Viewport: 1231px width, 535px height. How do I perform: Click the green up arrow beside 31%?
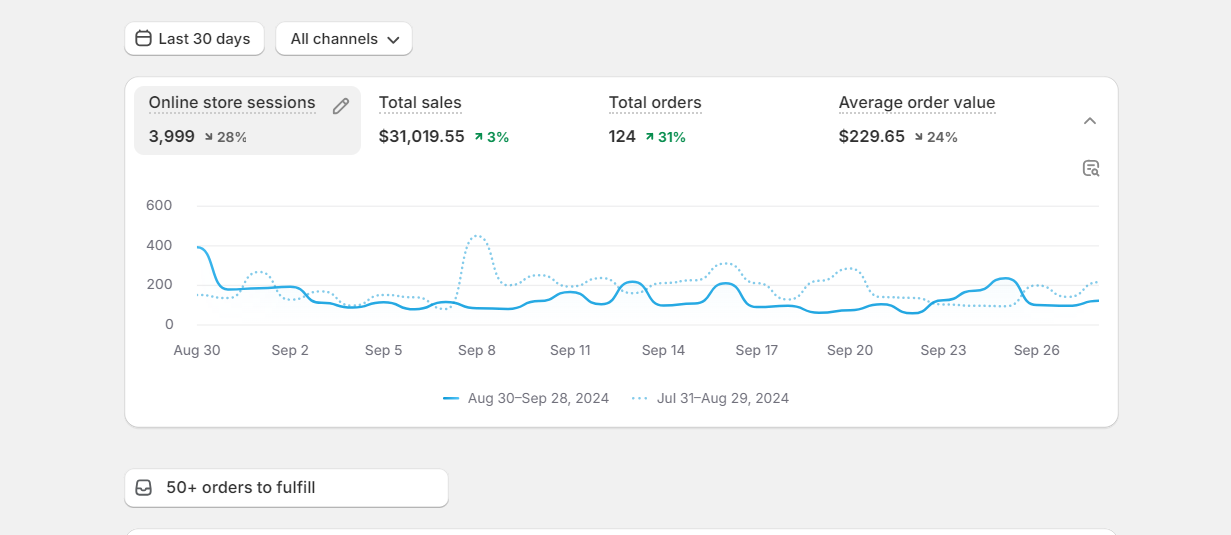[x=650, y=137]
